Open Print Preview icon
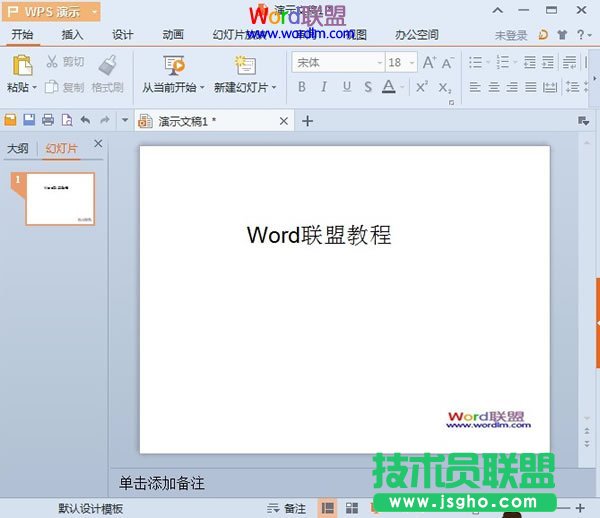 click(67, 120)
